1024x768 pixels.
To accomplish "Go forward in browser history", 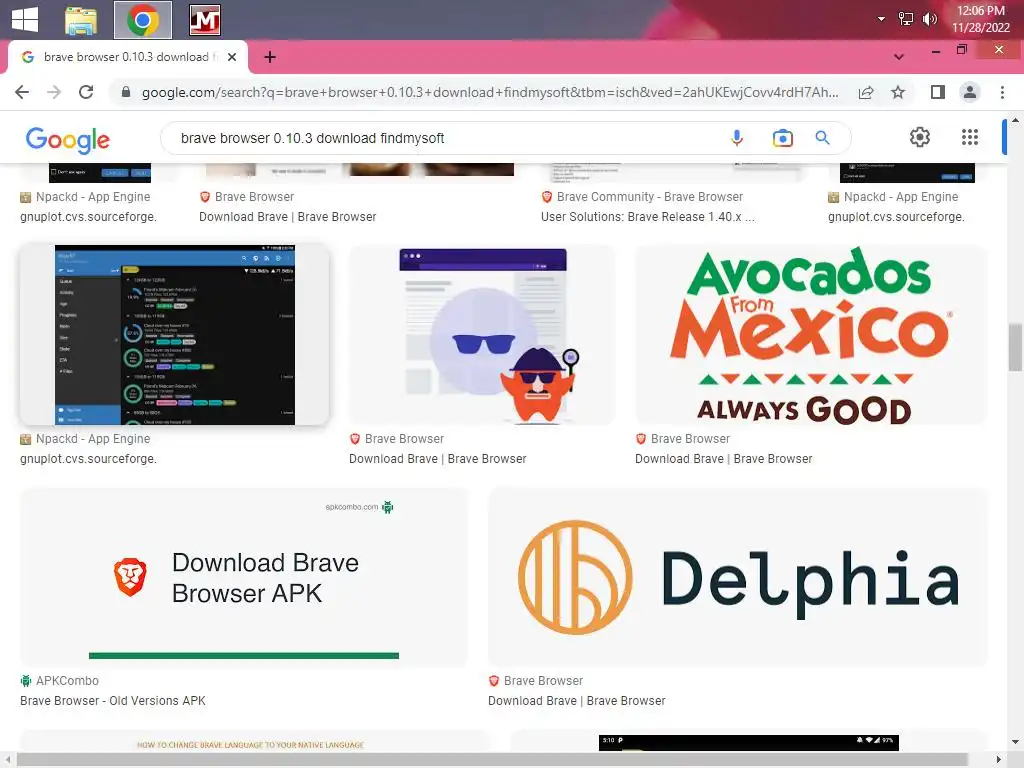I will coord(54,92).
